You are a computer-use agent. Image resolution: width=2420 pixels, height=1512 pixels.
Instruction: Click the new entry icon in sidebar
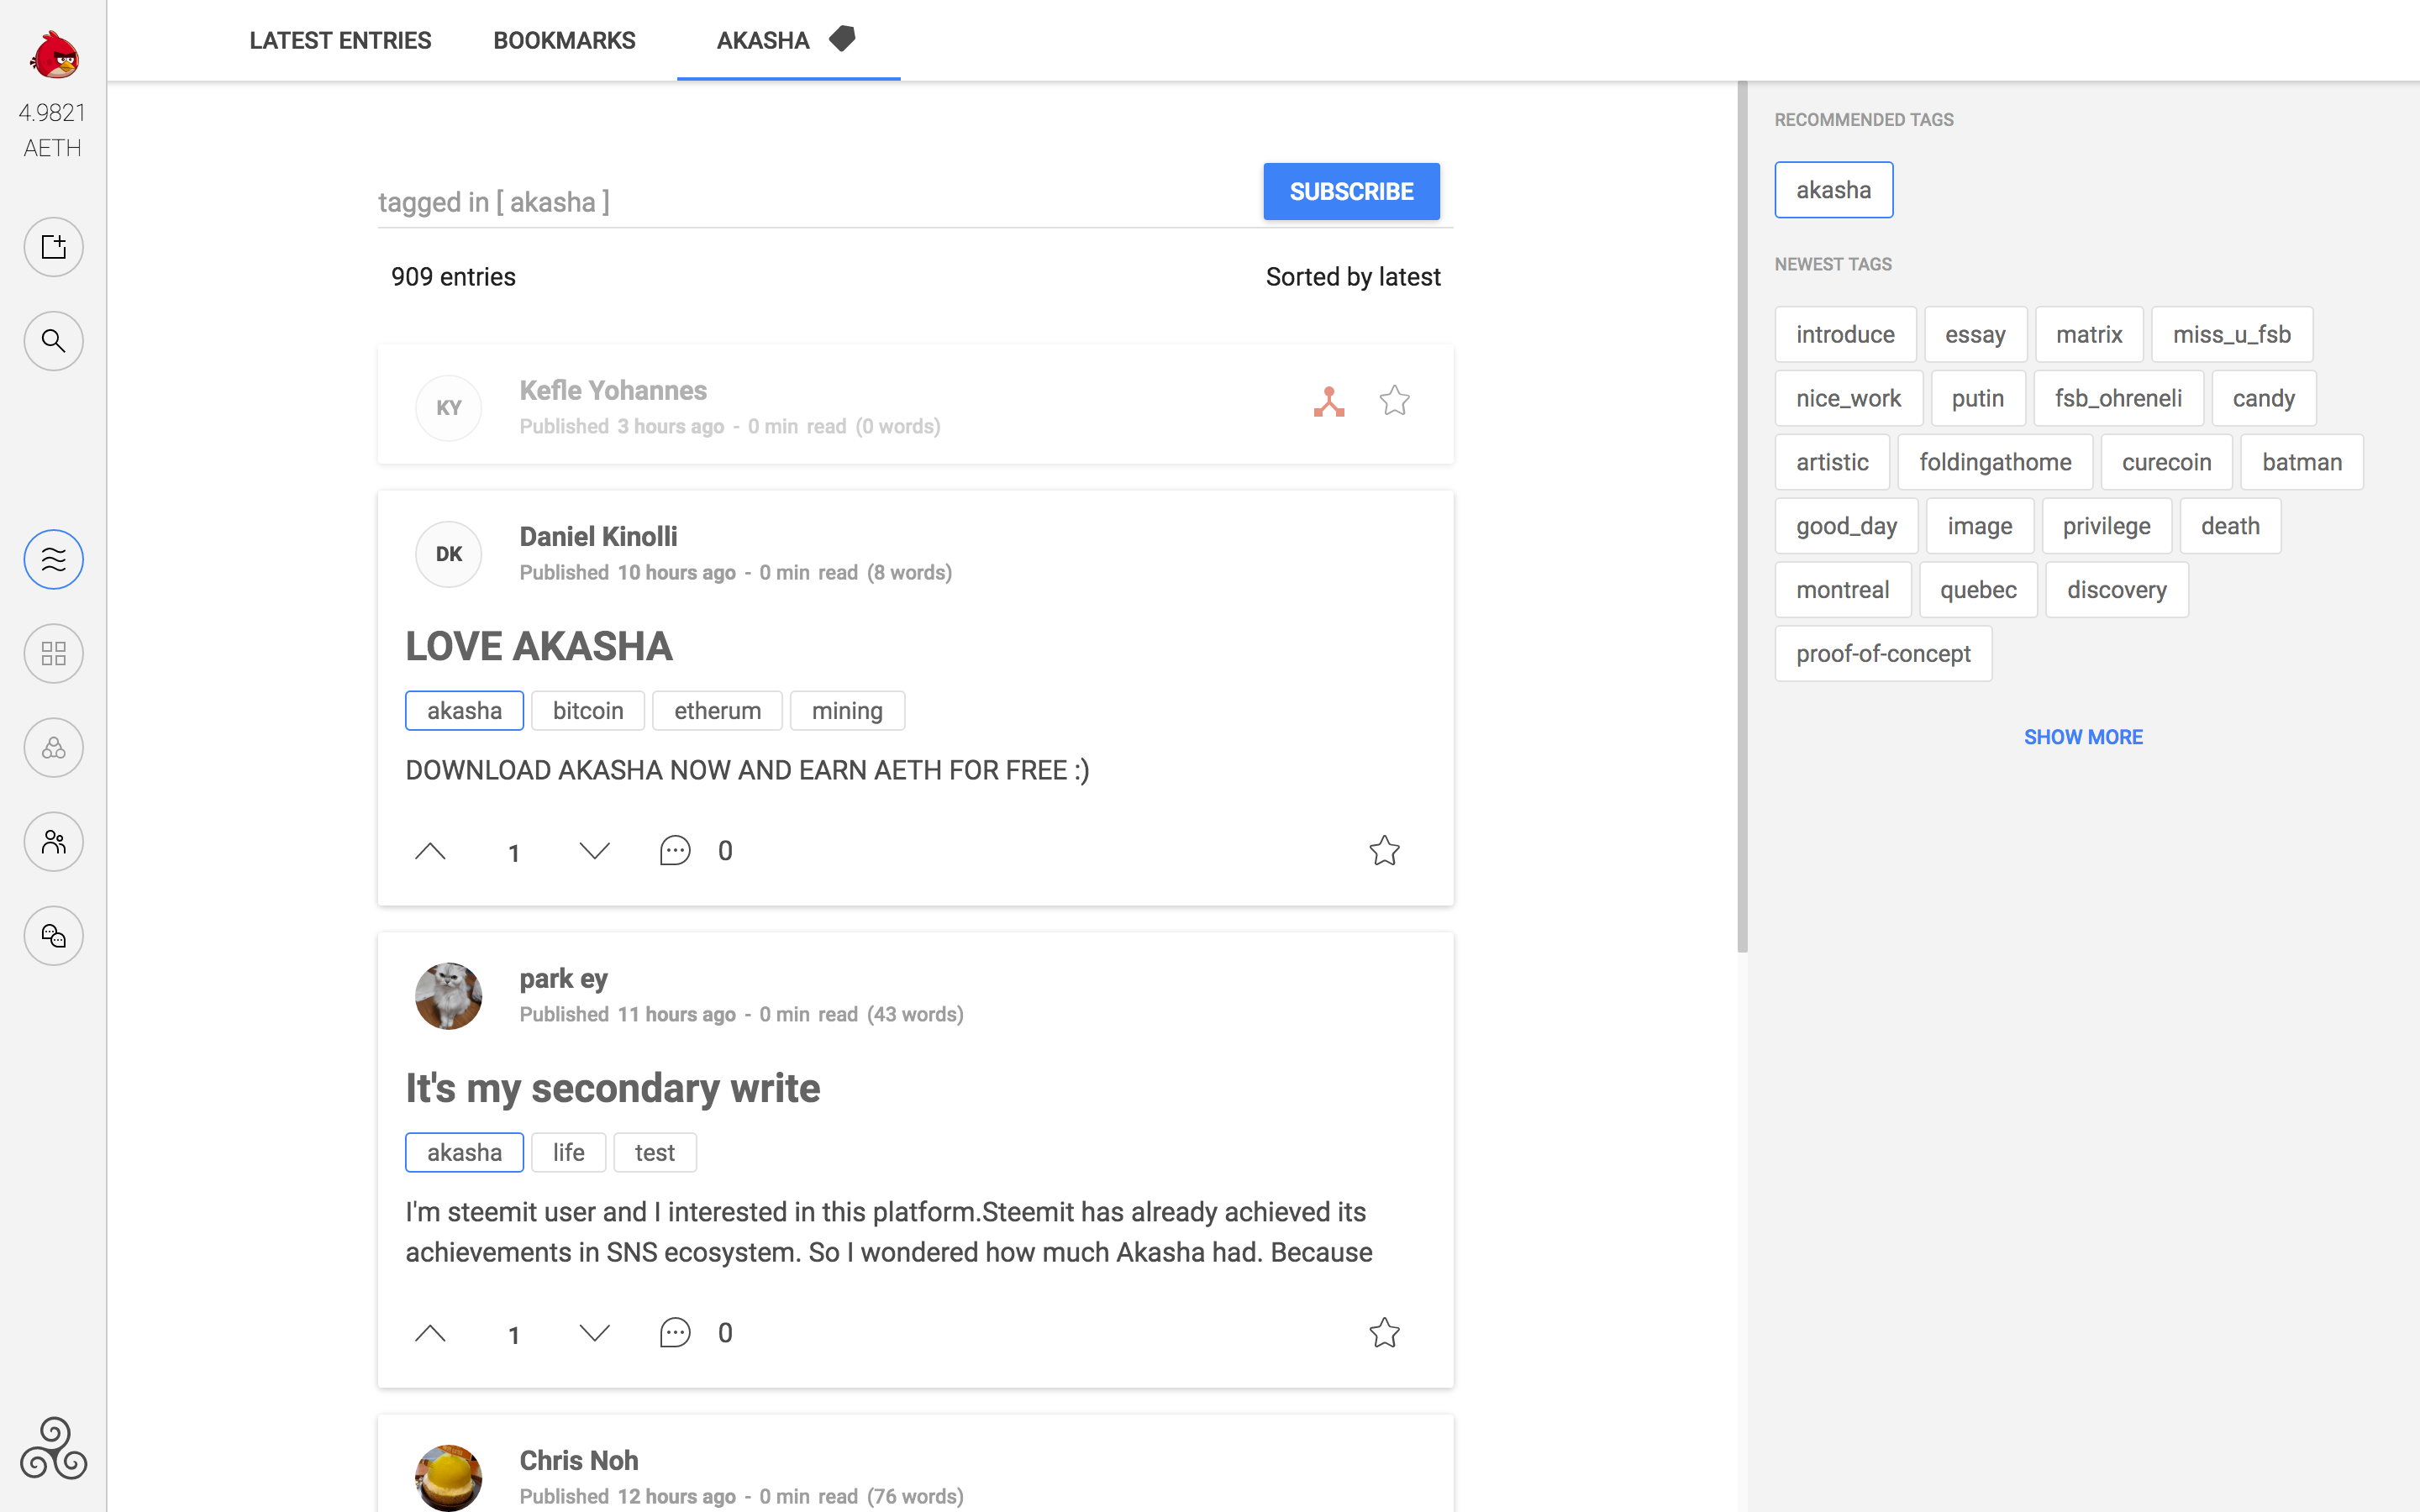[x=54, y=247]
